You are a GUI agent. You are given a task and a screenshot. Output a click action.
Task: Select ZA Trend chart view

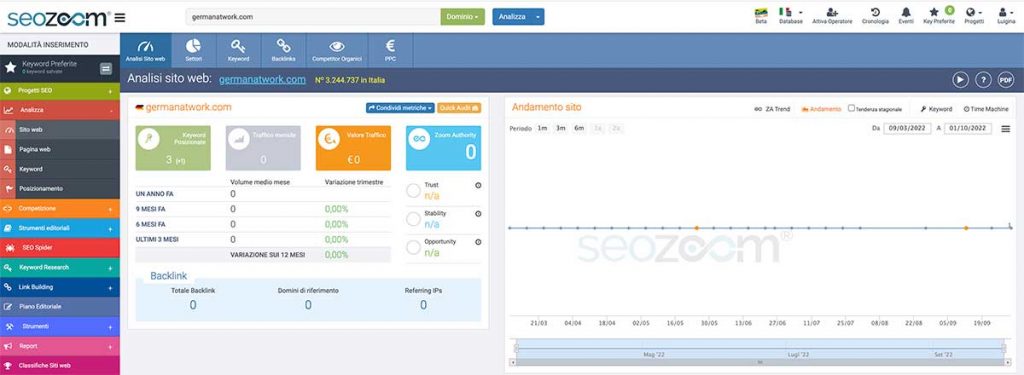772,109
